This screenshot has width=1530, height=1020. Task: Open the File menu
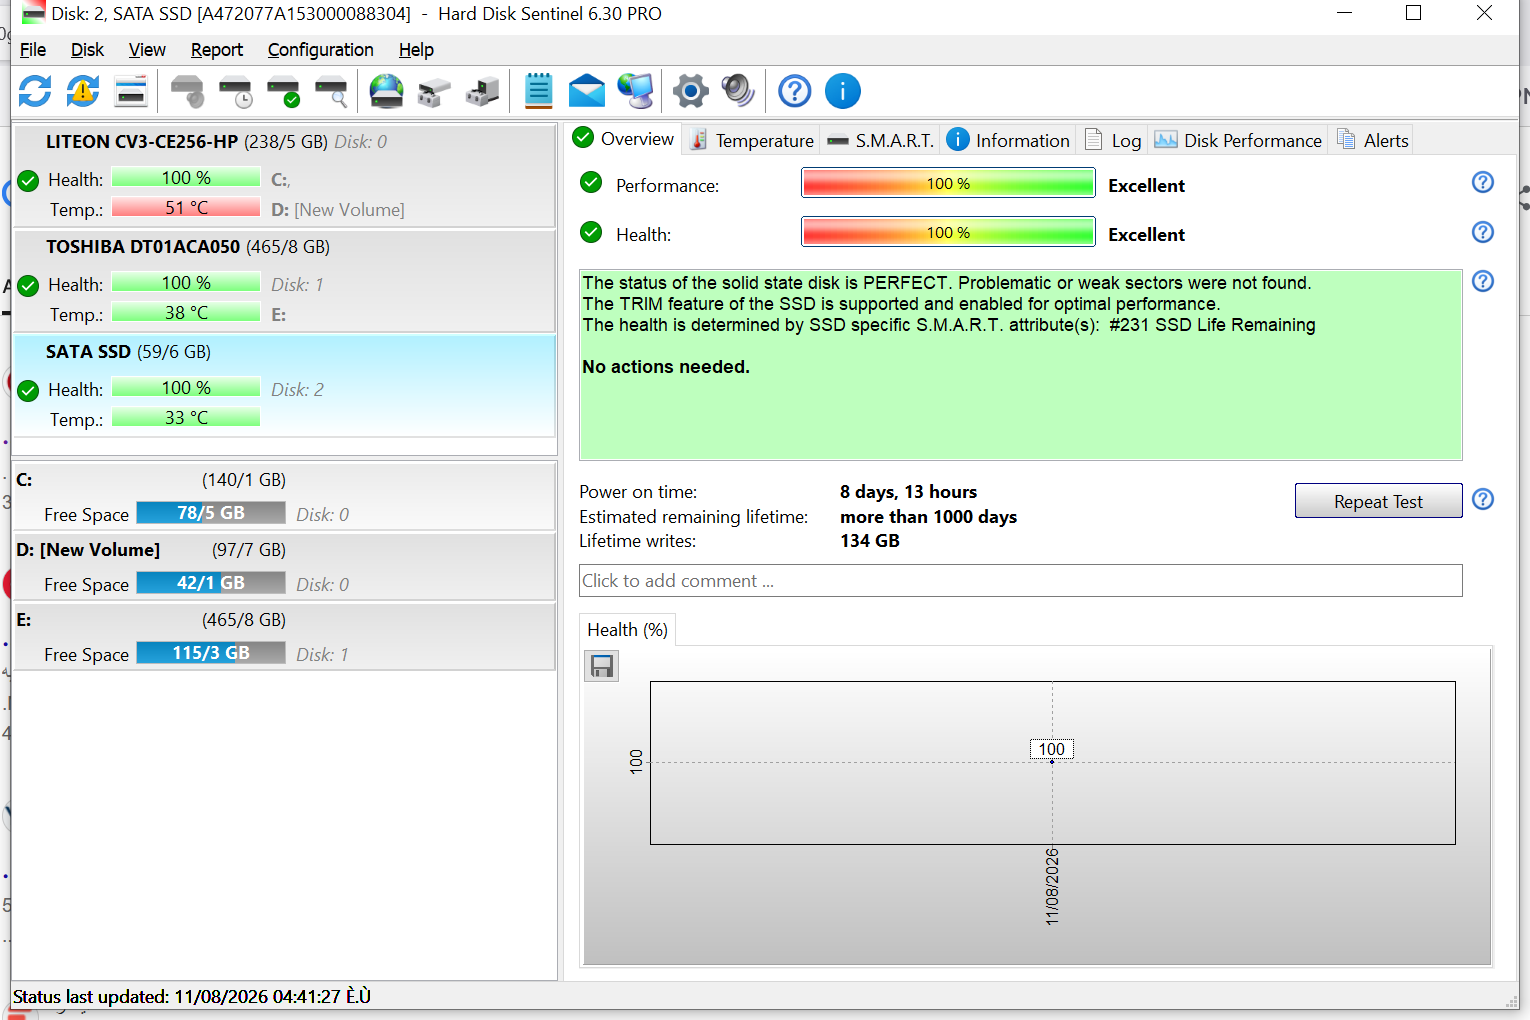(x=33, y=50)
